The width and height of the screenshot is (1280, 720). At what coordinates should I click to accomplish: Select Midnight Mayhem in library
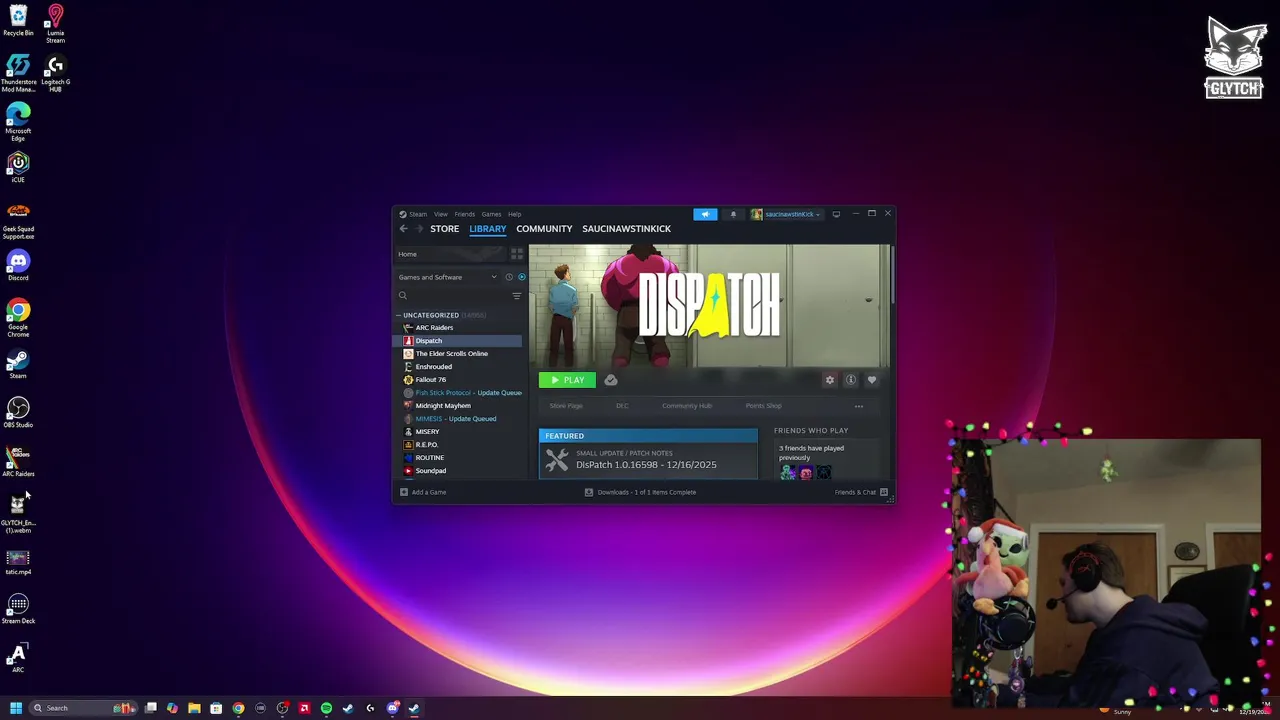point(458,406)
